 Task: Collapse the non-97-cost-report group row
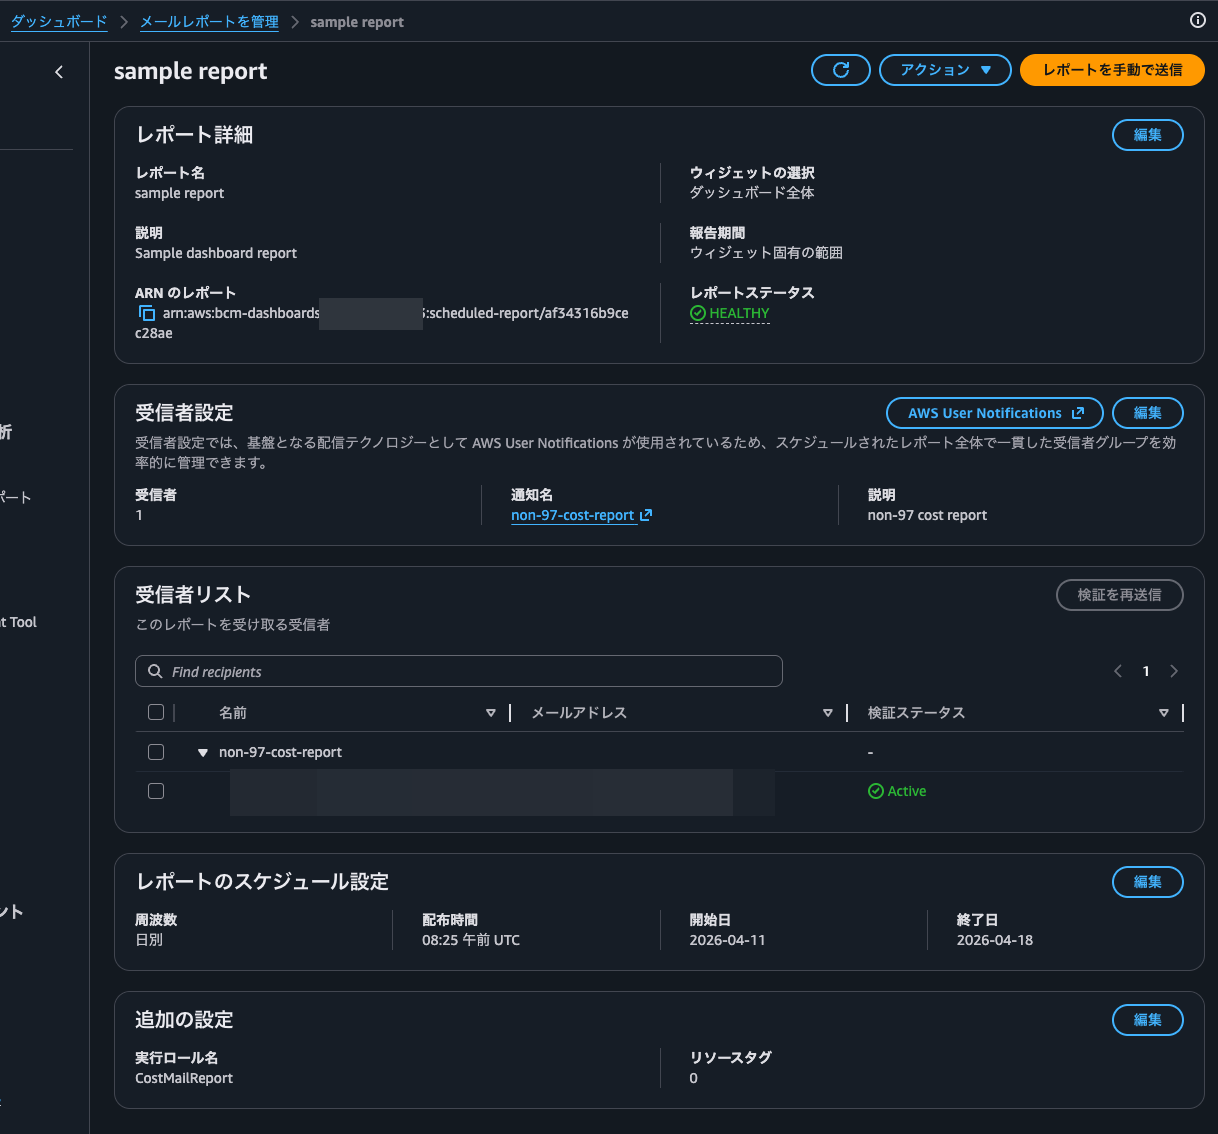[203, 753]
